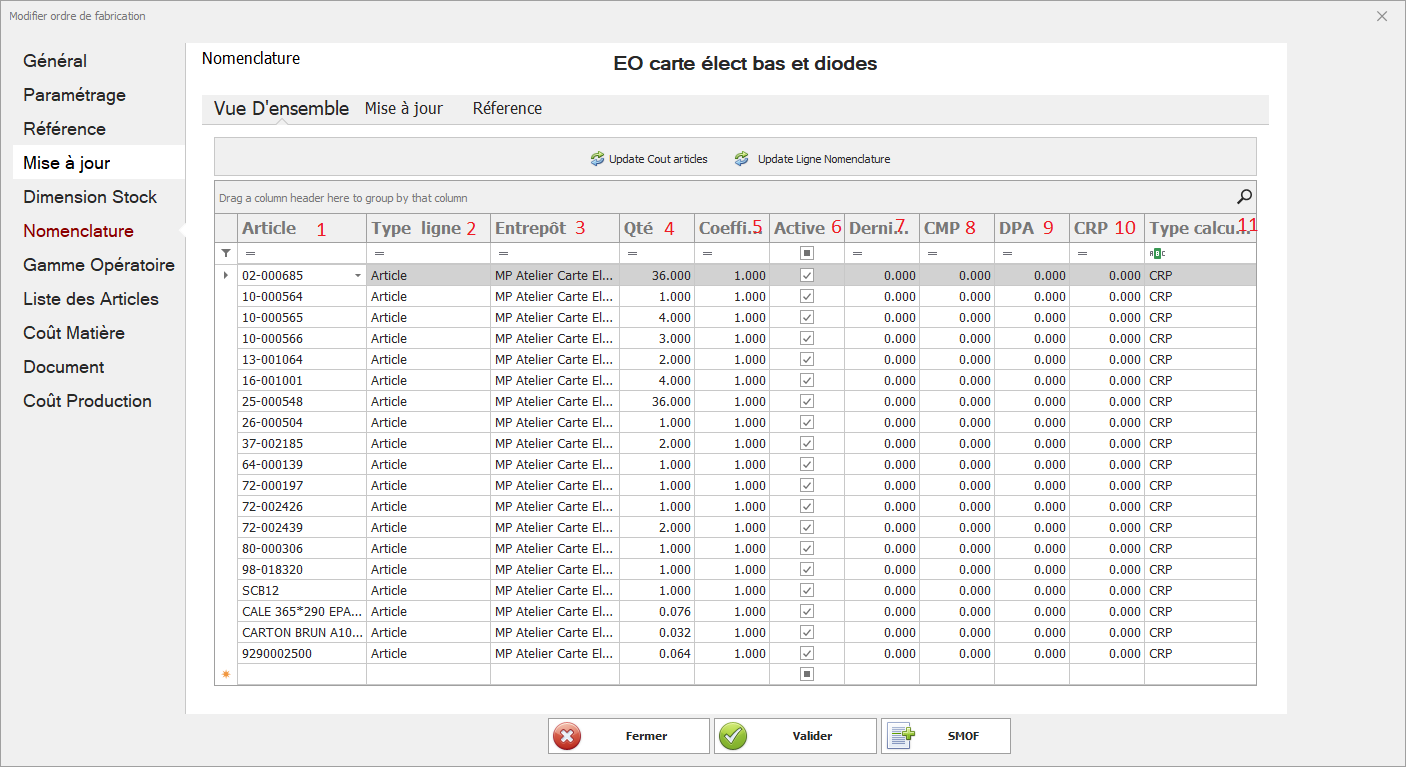Click the red X icon on Fermer

567,736
